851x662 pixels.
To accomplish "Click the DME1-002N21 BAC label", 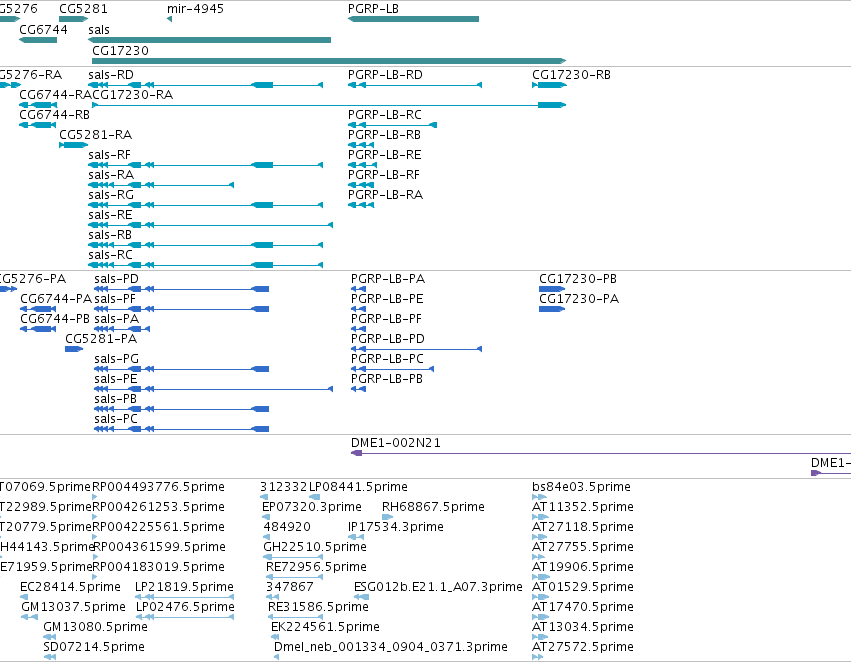I will click(x=396, y=443).
